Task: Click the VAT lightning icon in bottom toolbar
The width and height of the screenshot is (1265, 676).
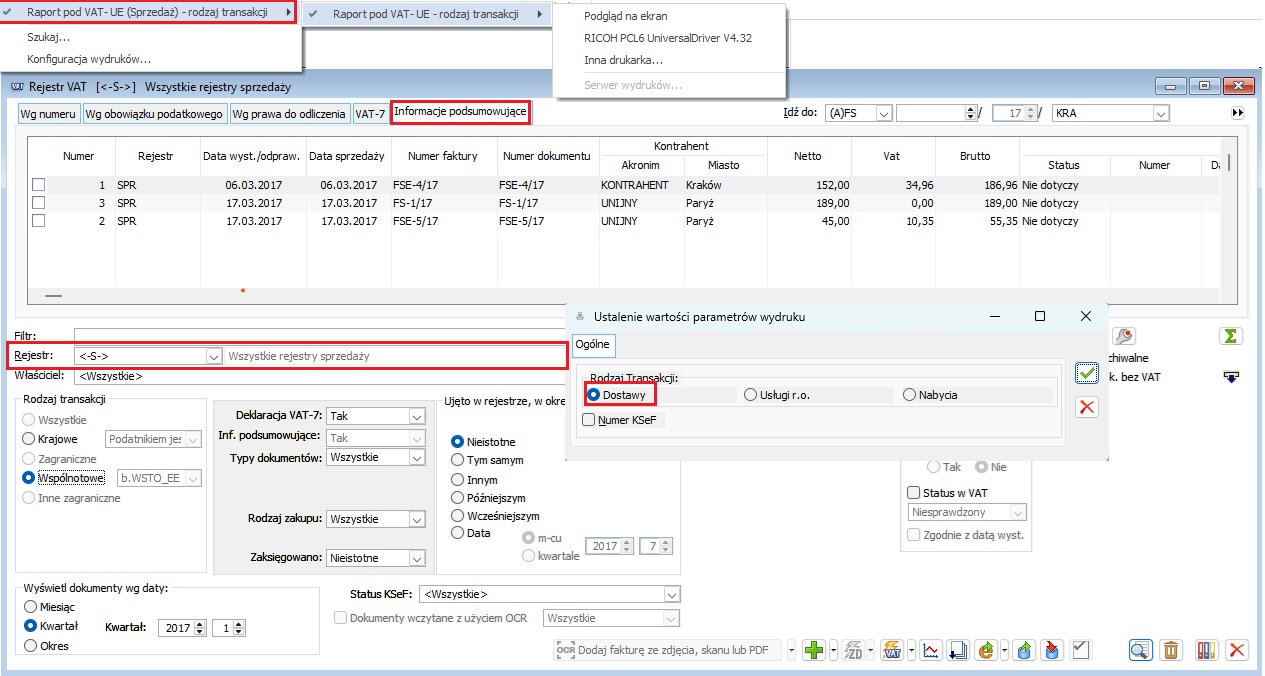Action: point(892,650)
